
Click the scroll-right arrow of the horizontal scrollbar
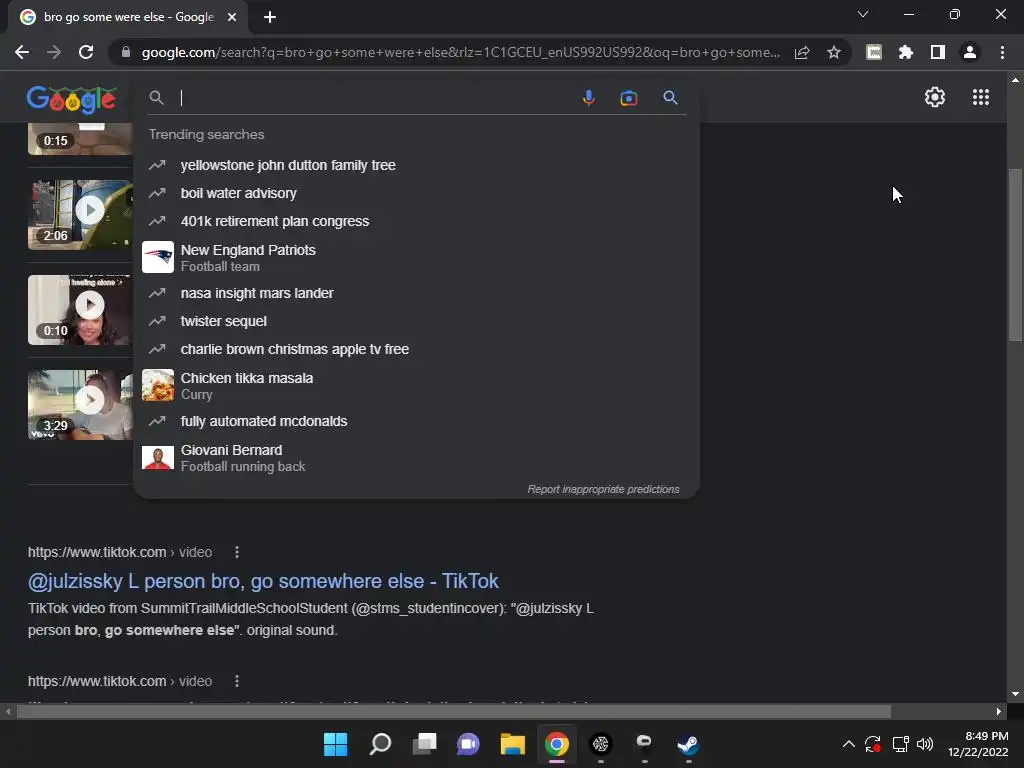point(999,711)
